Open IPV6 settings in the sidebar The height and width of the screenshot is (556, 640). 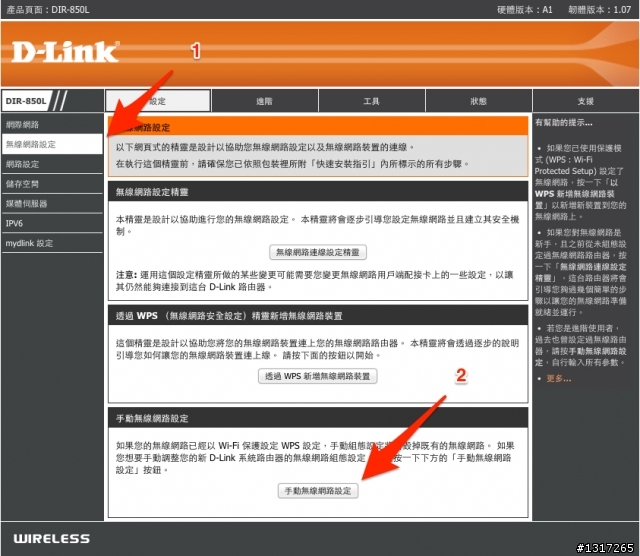[x=52, y=223]
